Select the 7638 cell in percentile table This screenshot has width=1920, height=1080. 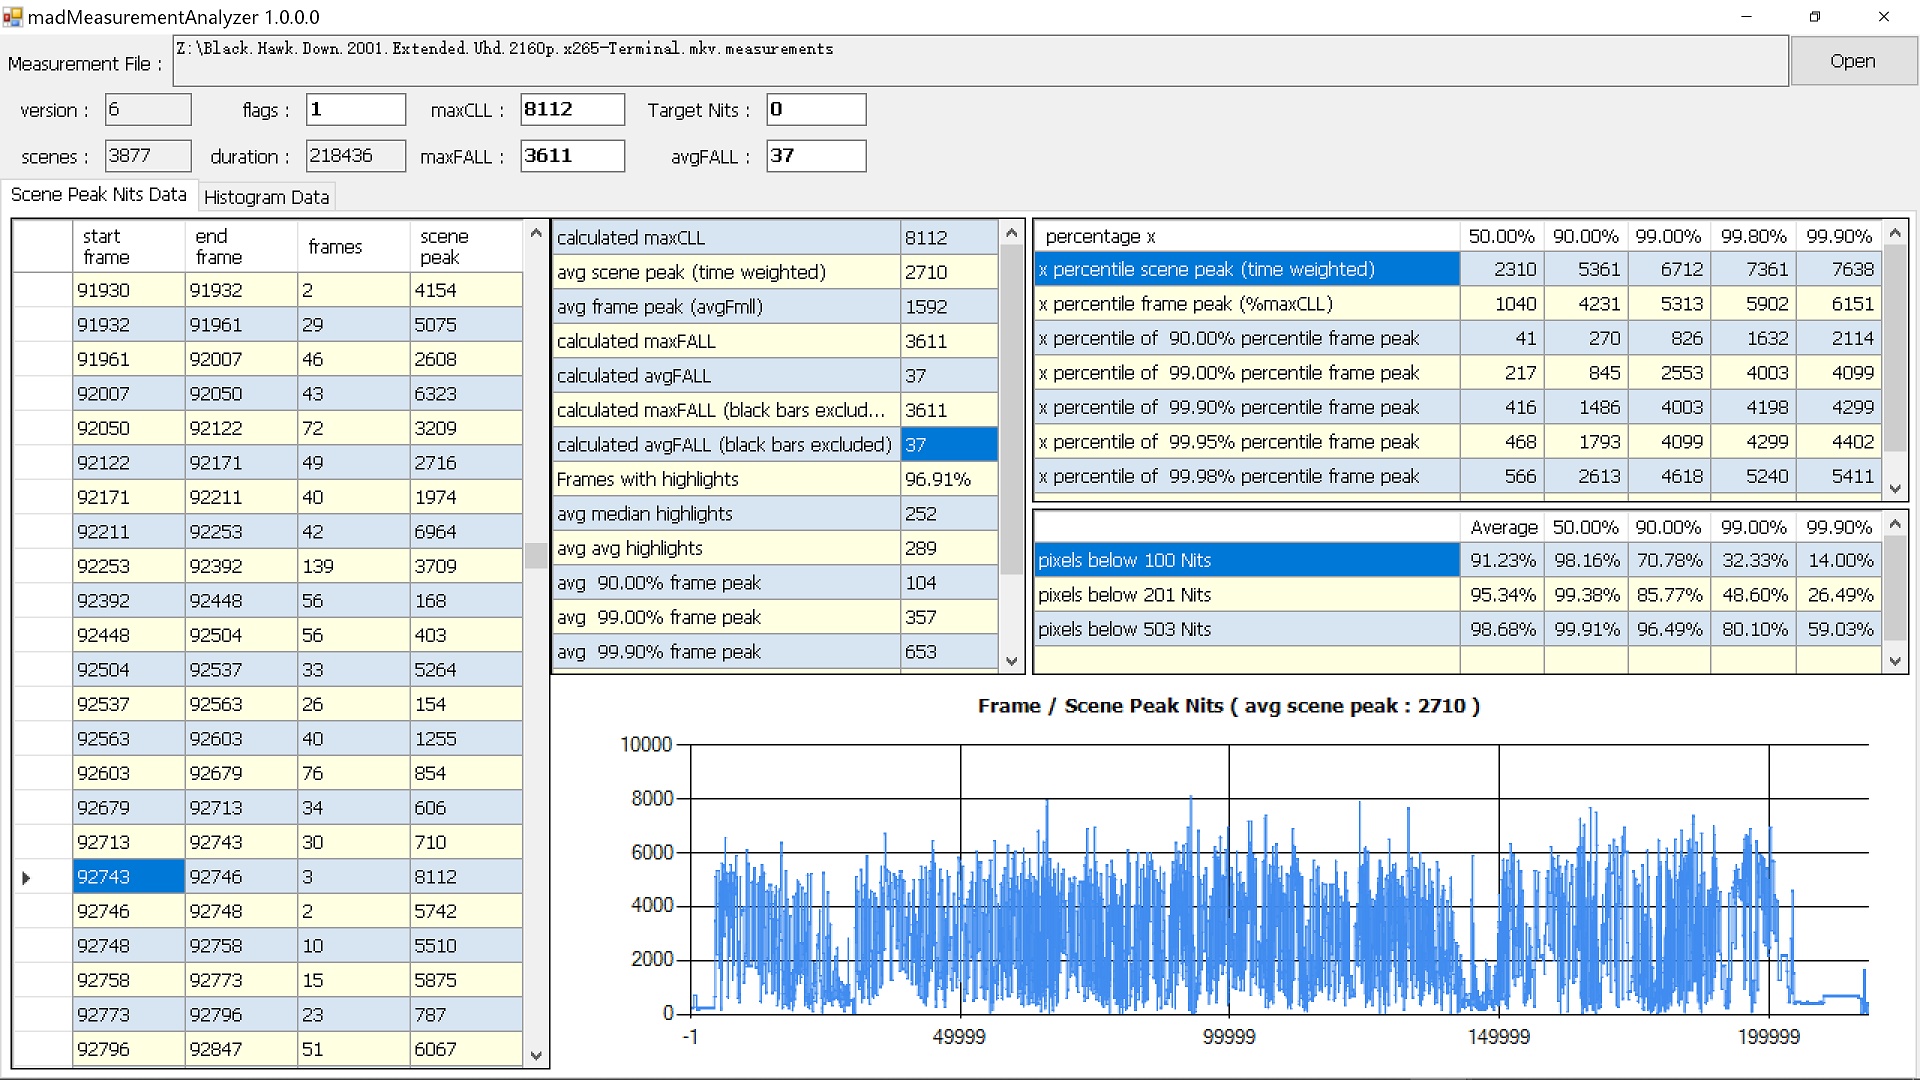(1838, 269)
